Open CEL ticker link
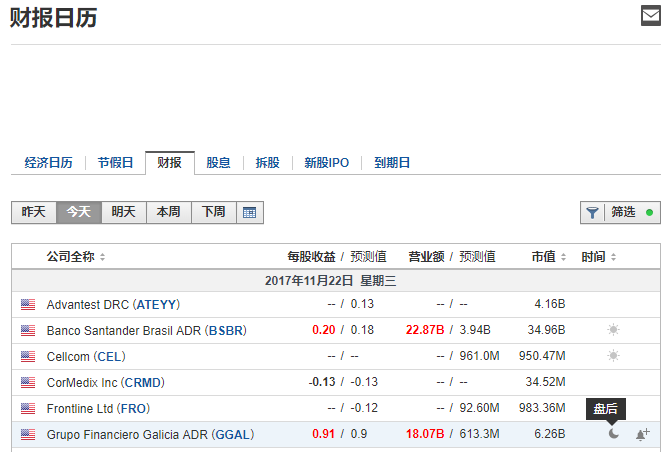This screenshot has width=664, height=452. tap(110, 357)
